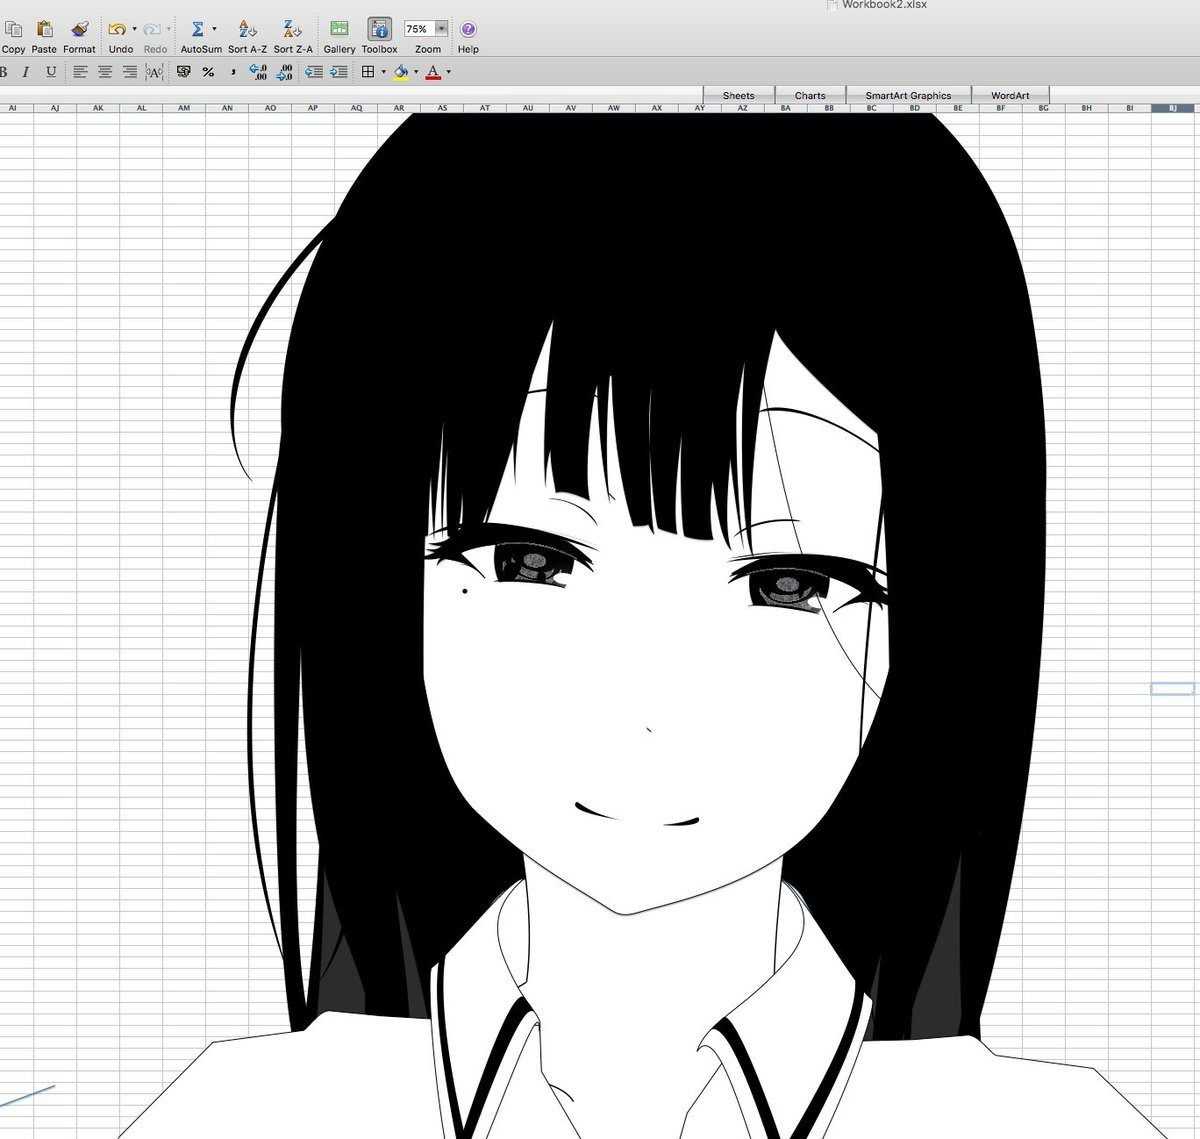Toggle underline formatting

coord(51,72)
